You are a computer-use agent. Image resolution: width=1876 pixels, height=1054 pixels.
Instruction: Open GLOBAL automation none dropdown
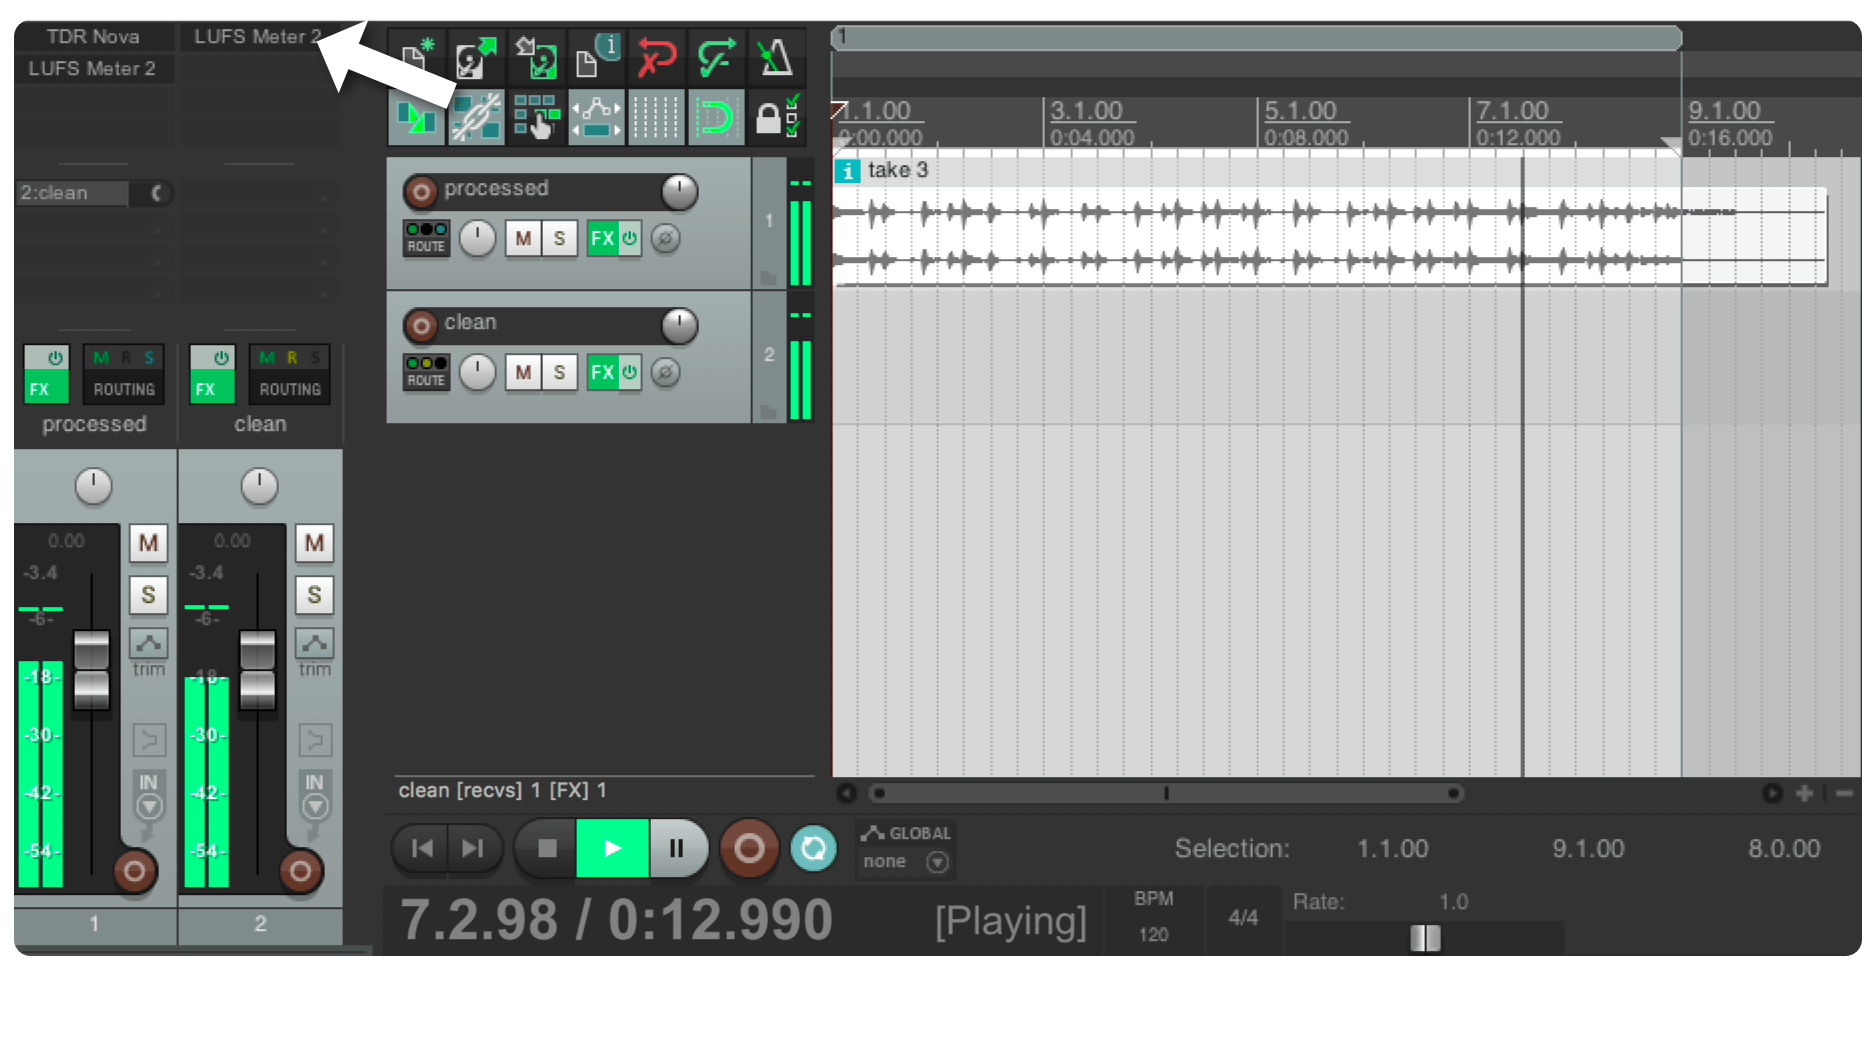click(906, 861)
